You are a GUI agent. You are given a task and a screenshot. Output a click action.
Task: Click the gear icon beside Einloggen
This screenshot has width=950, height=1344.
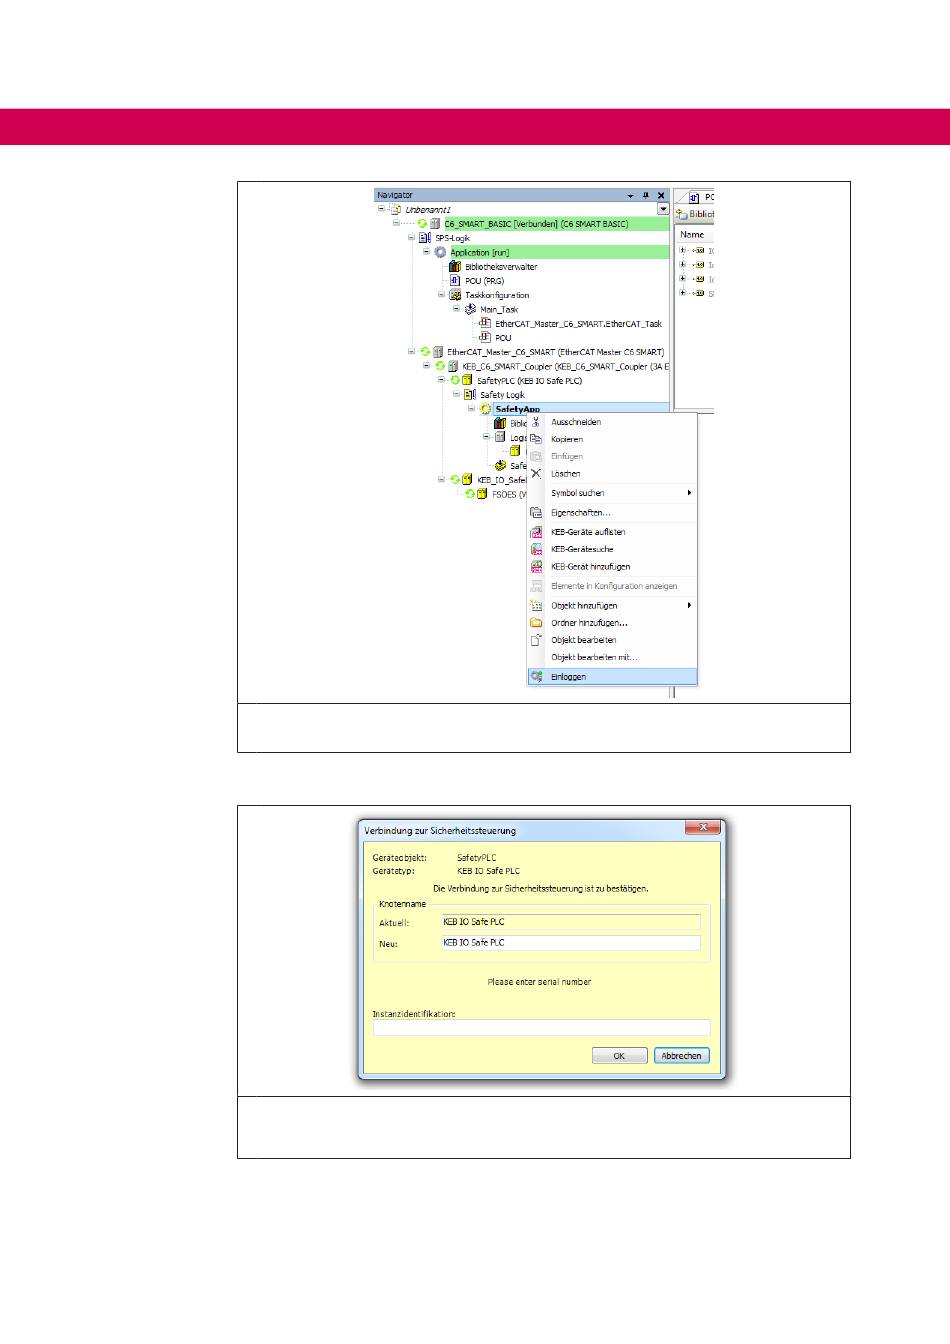pos(536,677)
